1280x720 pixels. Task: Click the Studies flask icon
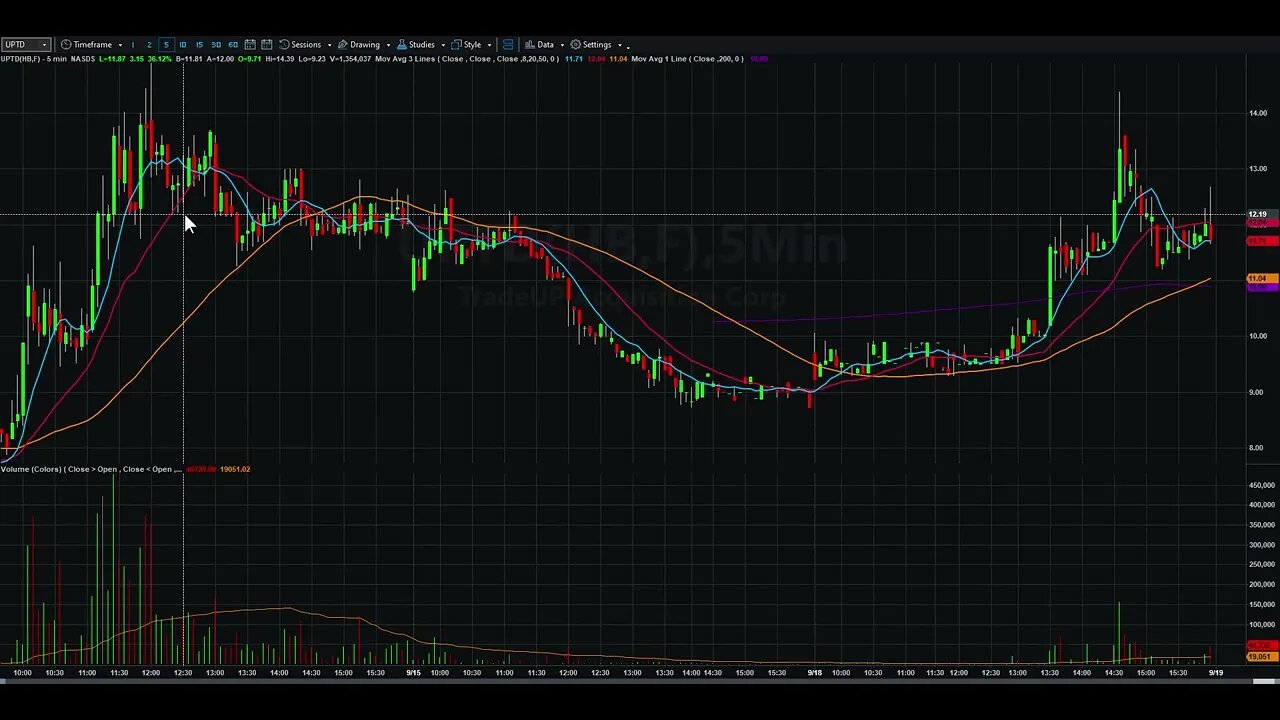[402, 44]
